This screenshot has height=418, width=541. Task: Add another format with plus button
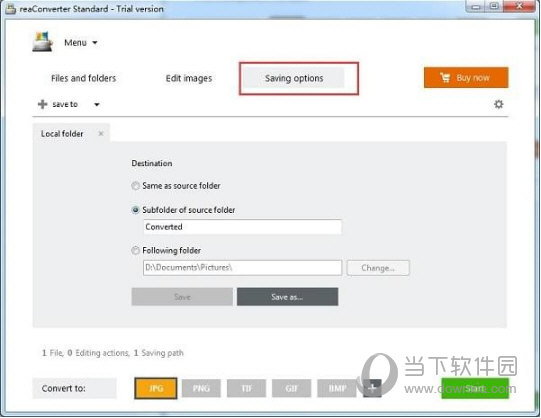coord(372,388)
